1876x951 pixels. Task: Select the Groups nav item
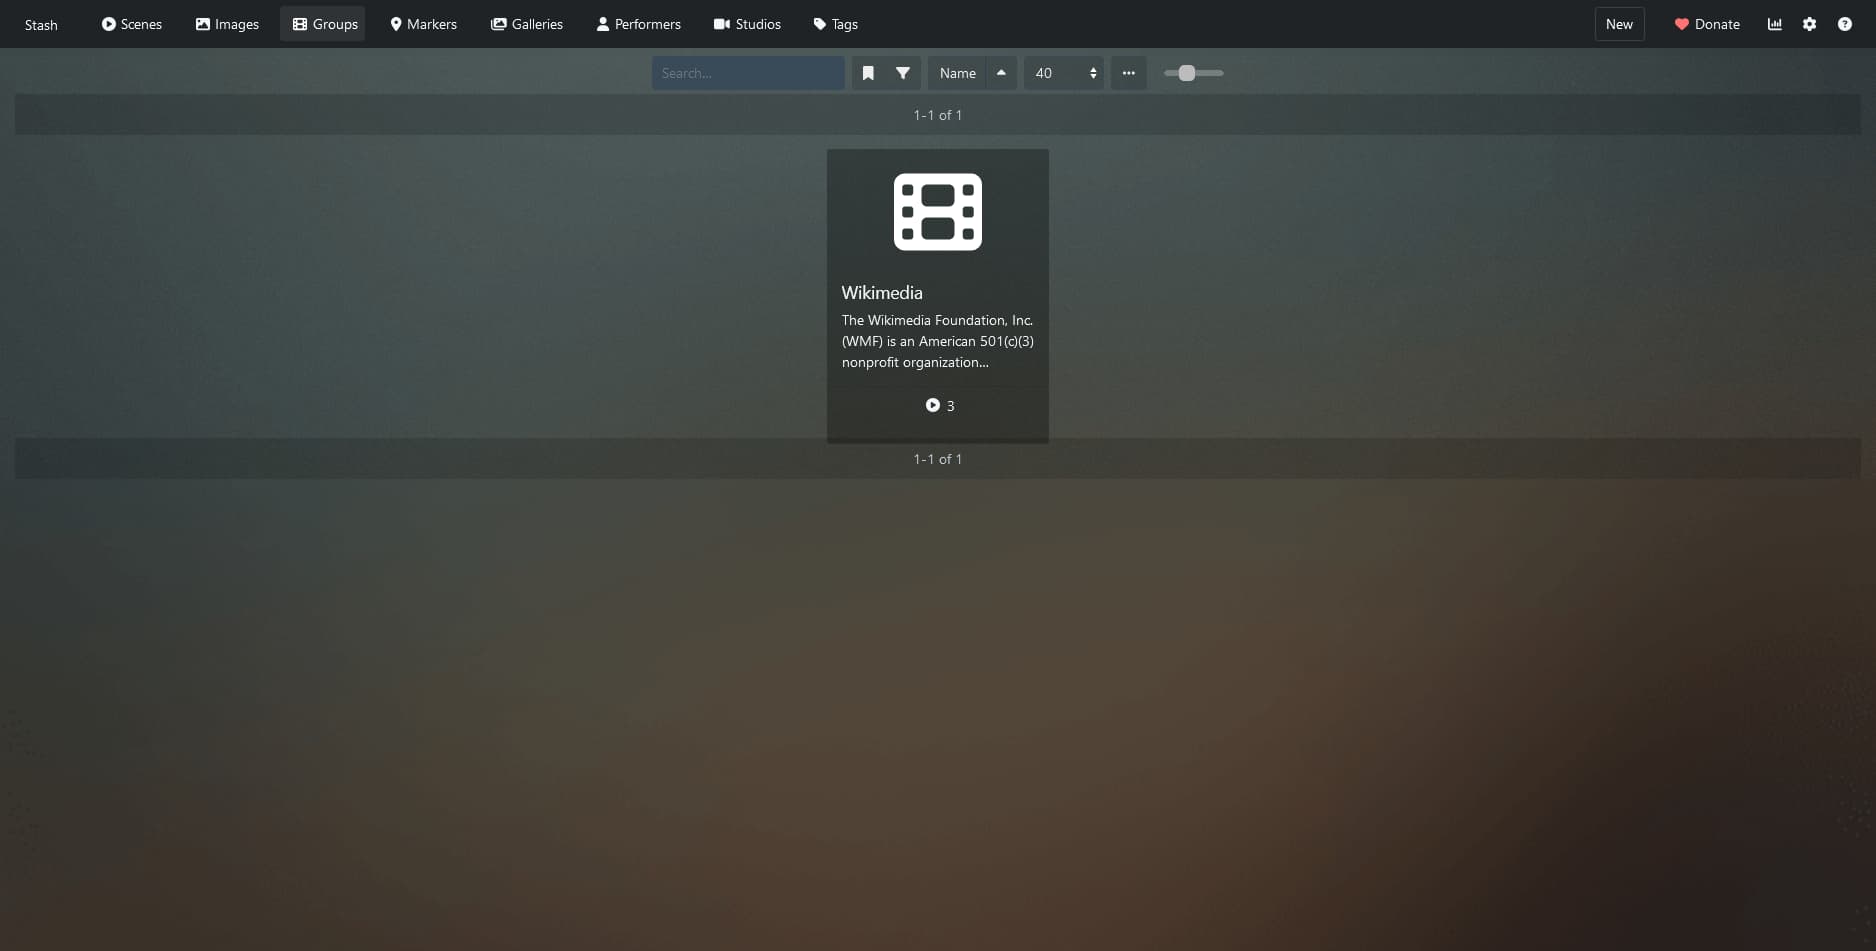click(x=325, y=24)
